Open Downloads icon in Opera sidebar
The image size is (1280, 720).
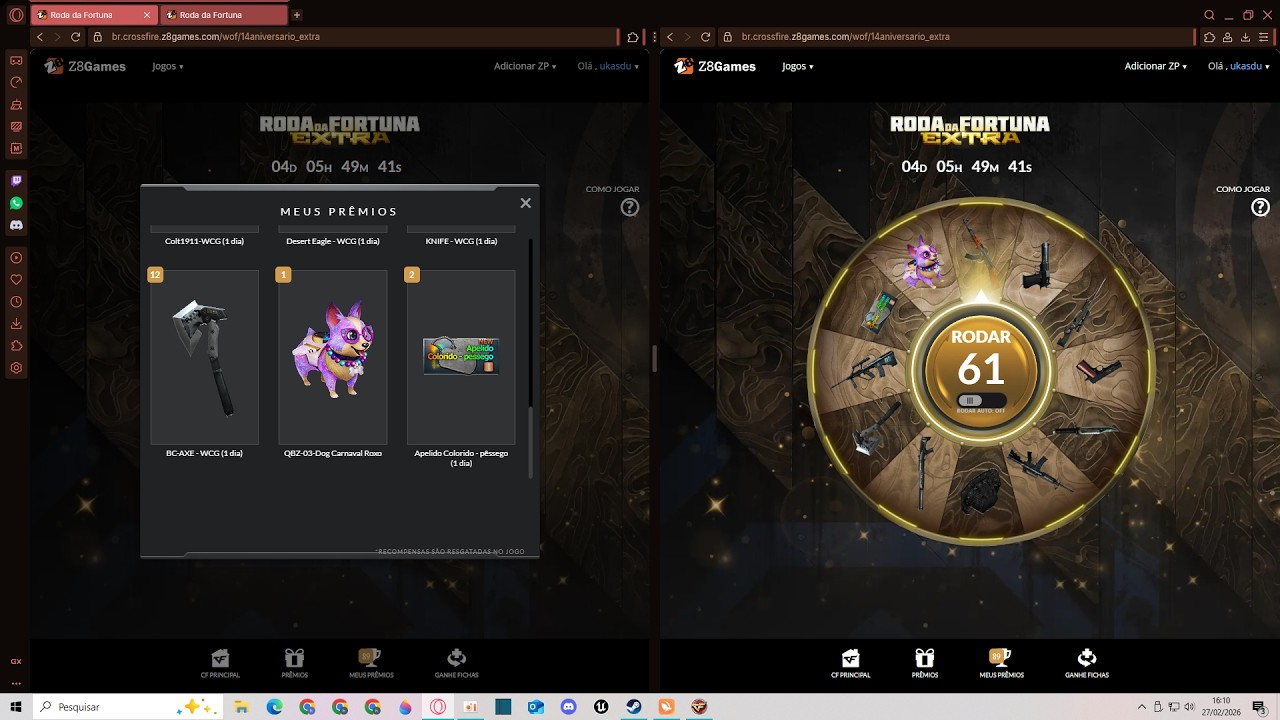[16, 324]
